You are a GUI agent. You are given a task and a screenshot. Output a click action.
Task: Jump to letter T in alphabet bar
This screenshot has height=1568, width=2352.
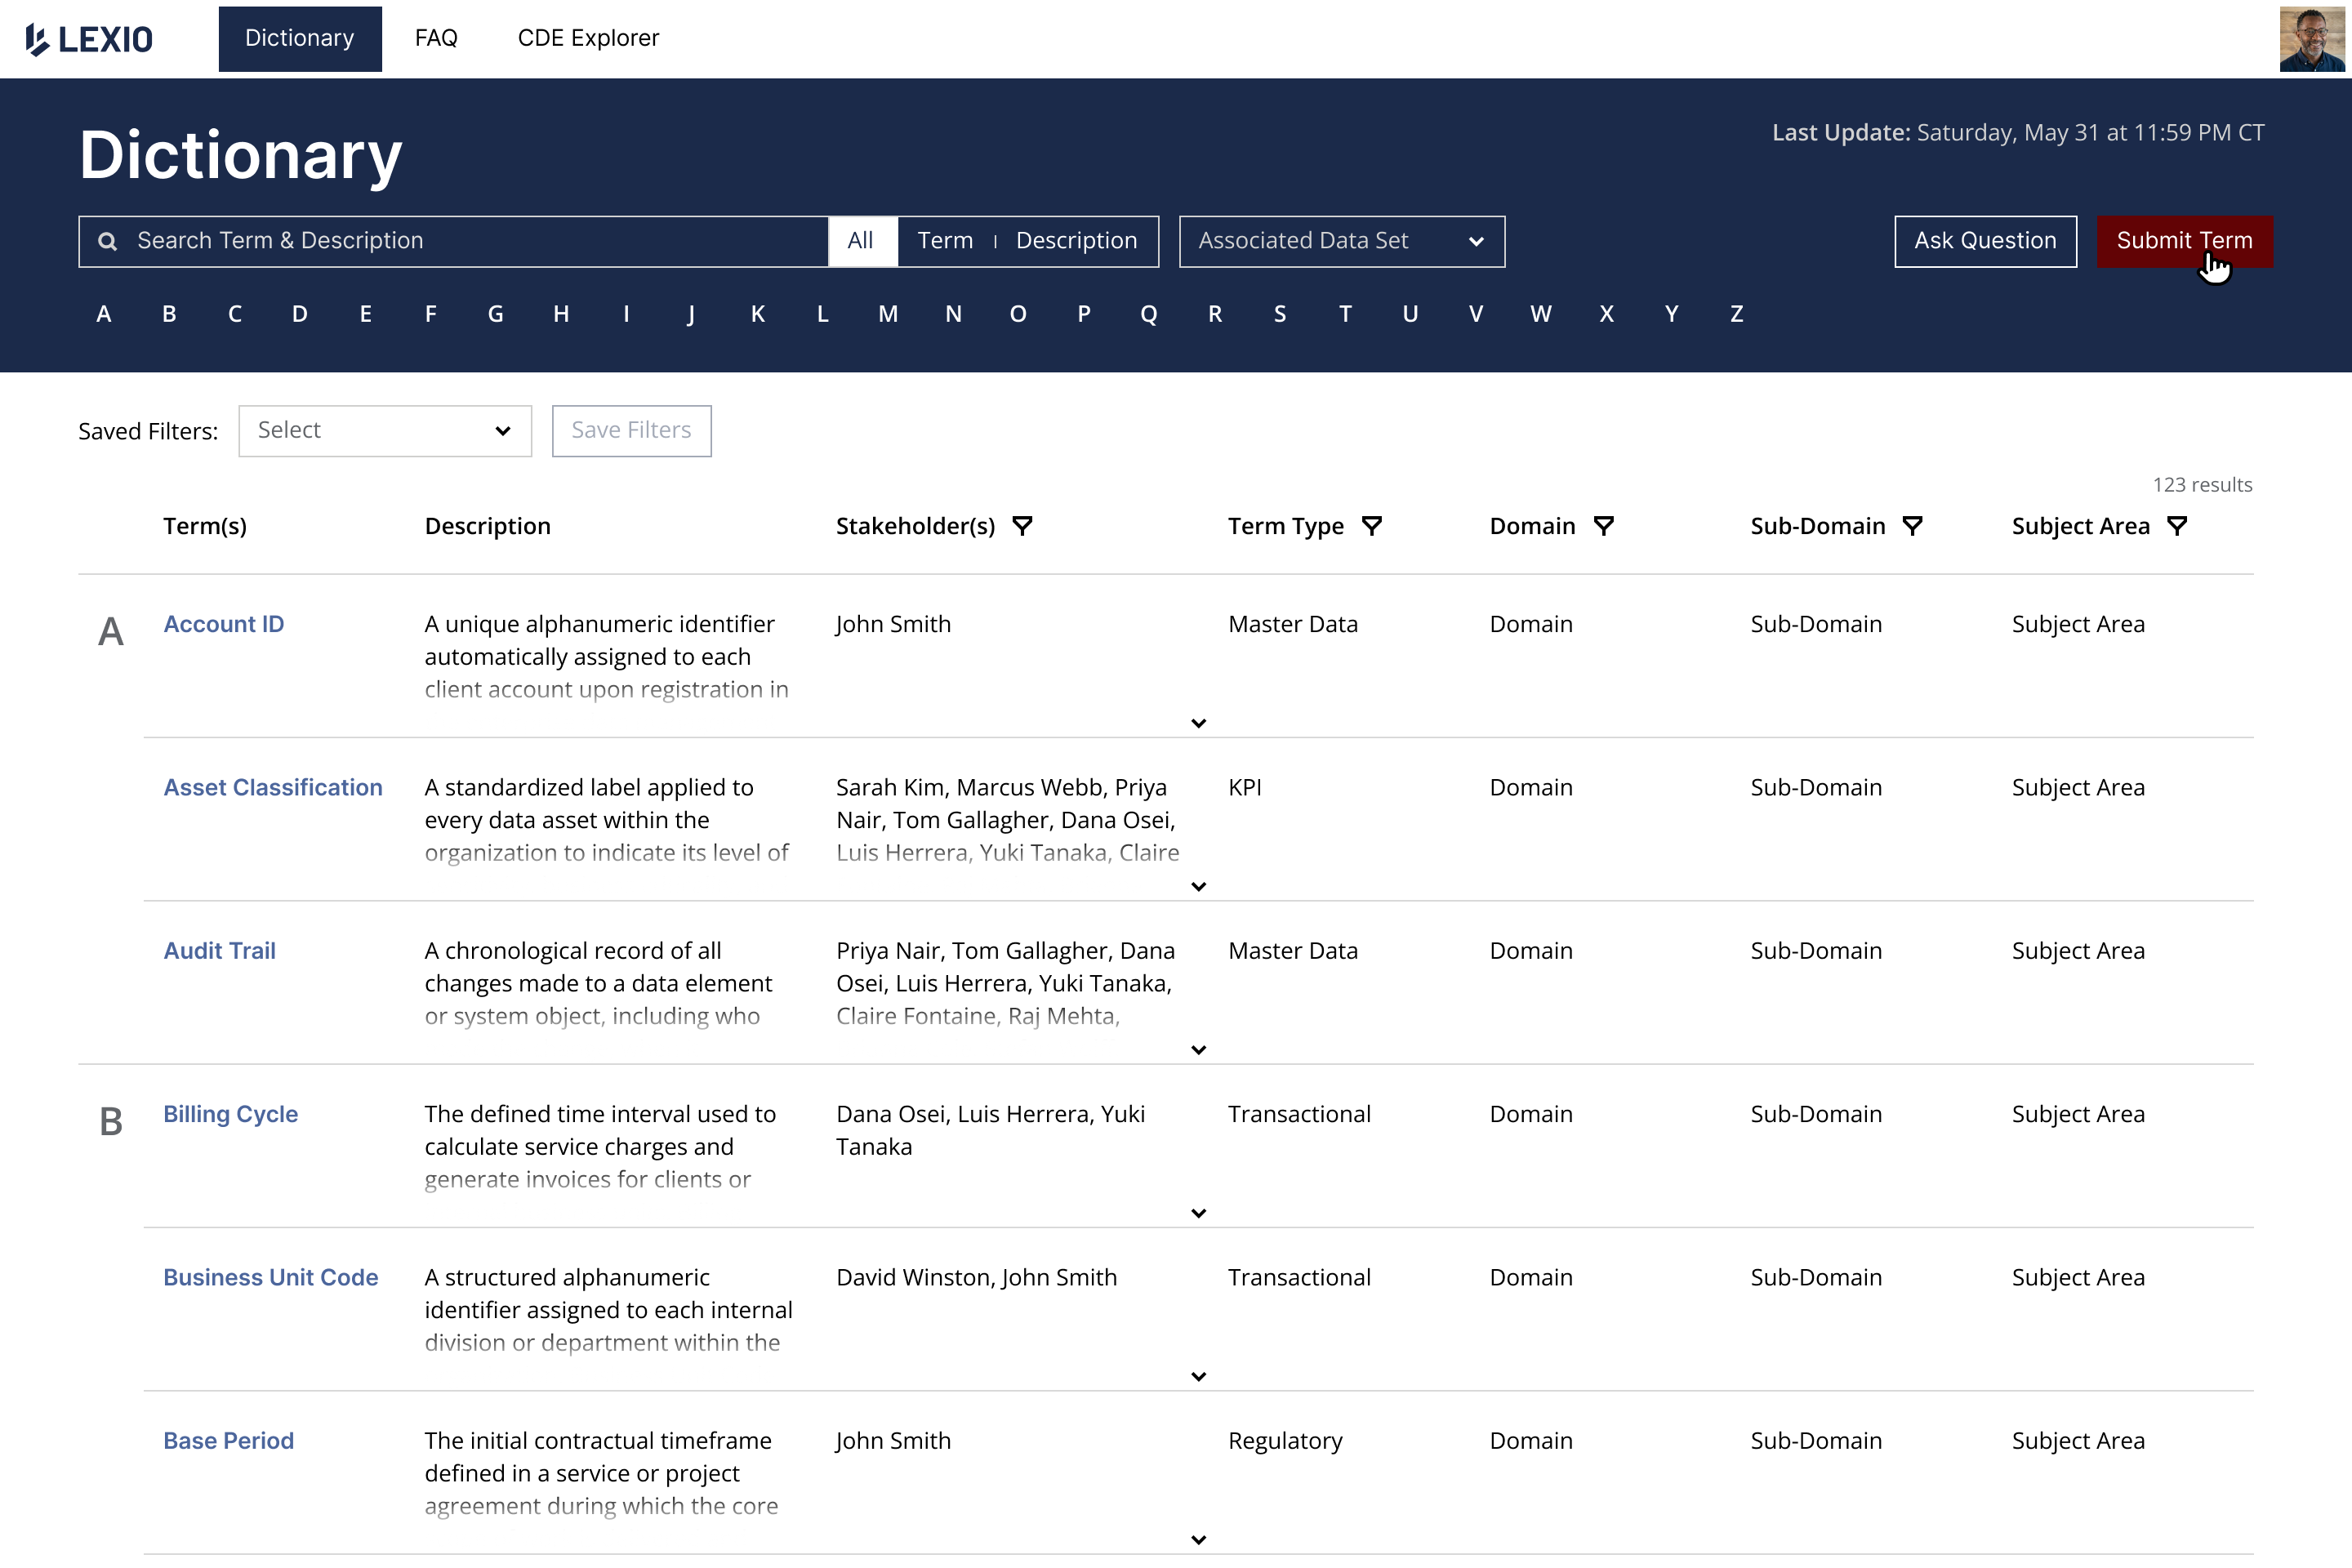1345,314
